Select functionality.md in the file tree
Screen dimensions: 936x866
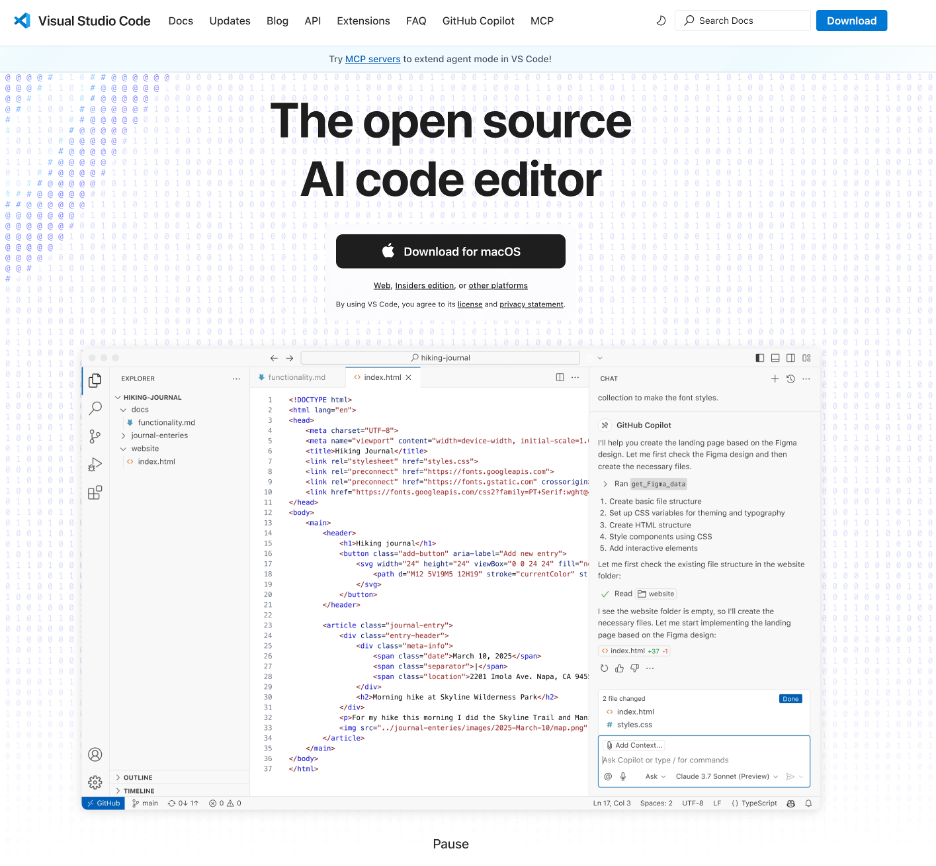[166, 423]
